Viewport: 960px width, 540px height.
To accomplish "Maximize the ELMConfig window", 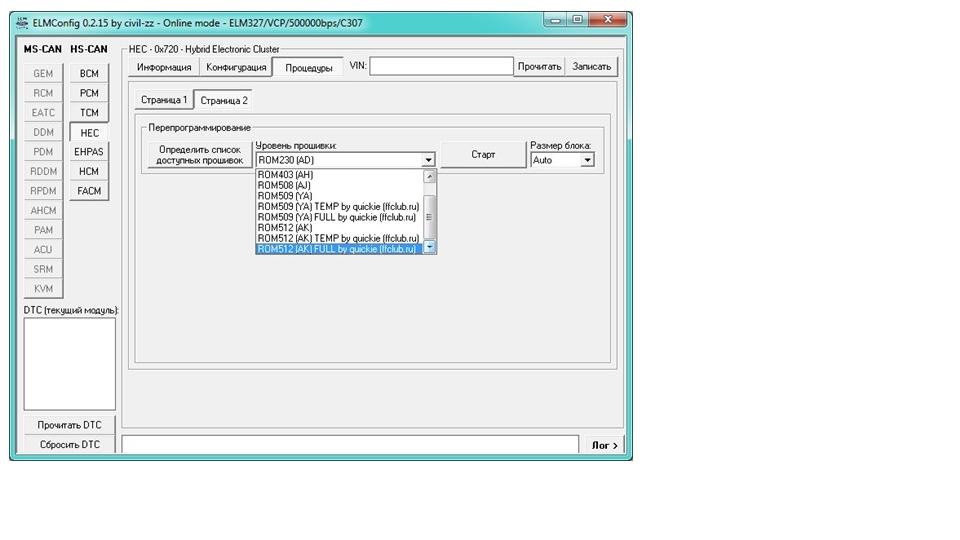I will 577,20.
